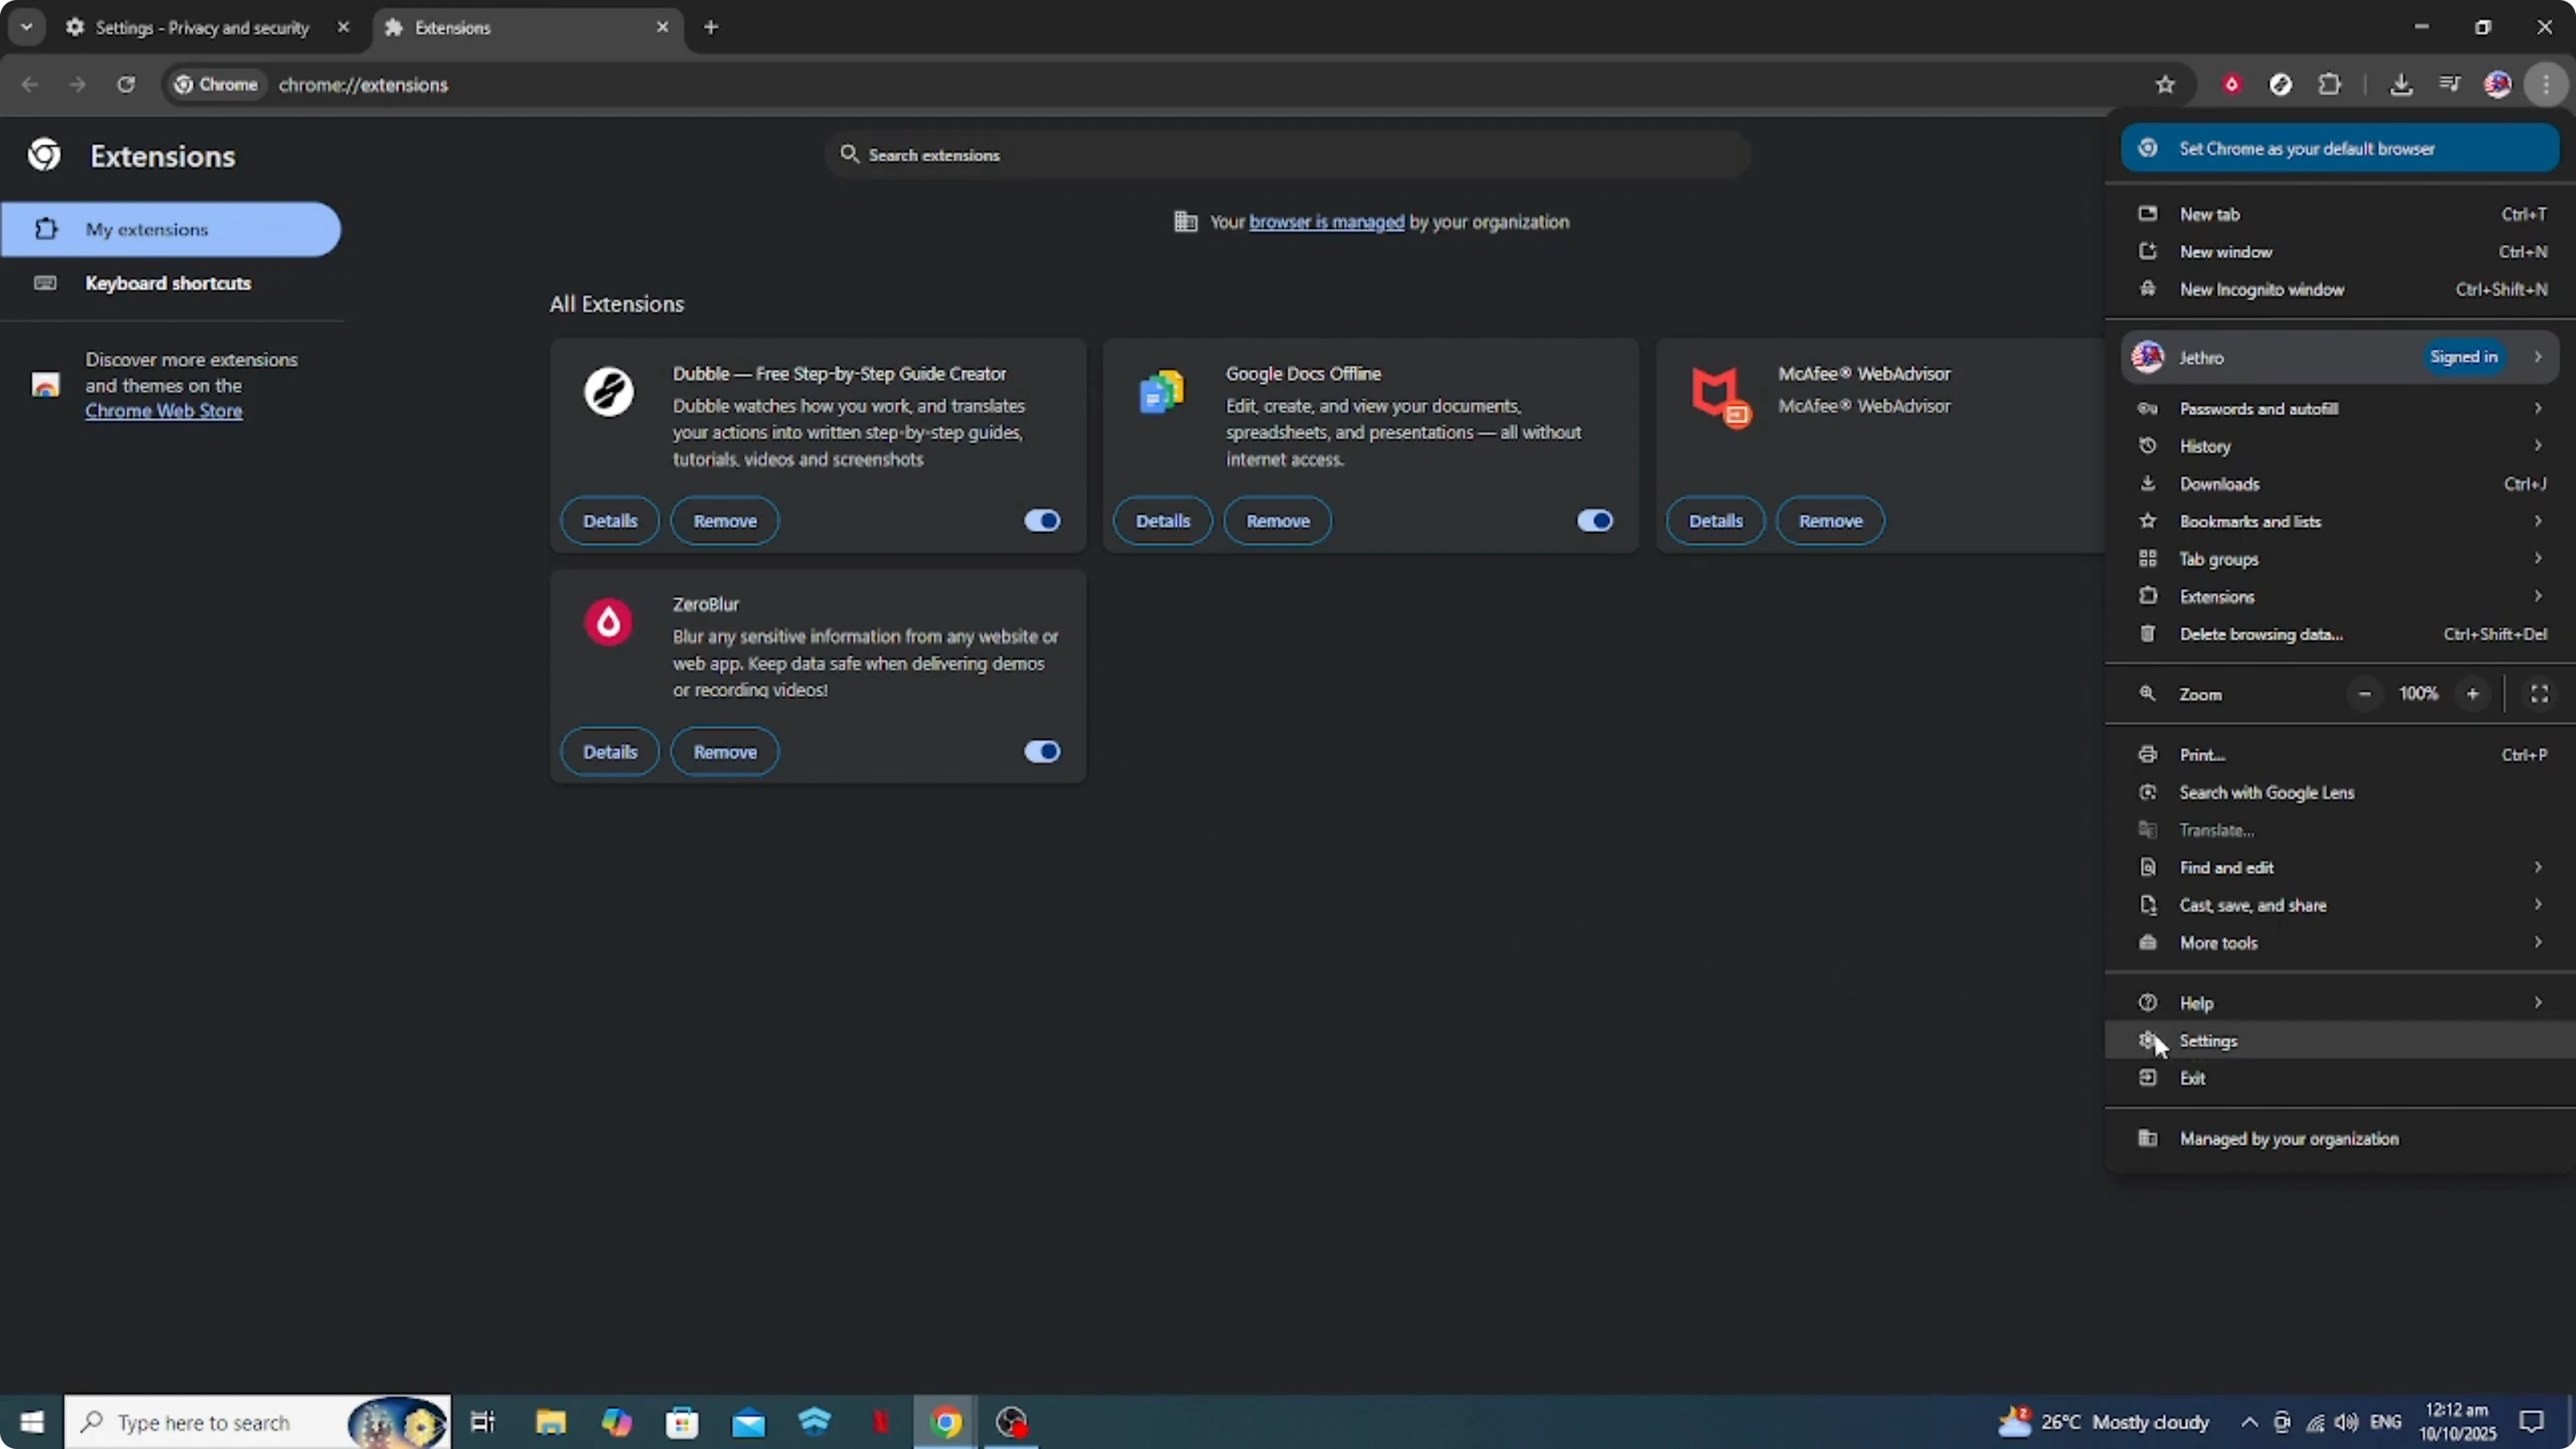Image resolution: width=2576 pixels, height=1449 pixels.
Task: Remove the Dubble extension
Action: (x=725, y=521)
